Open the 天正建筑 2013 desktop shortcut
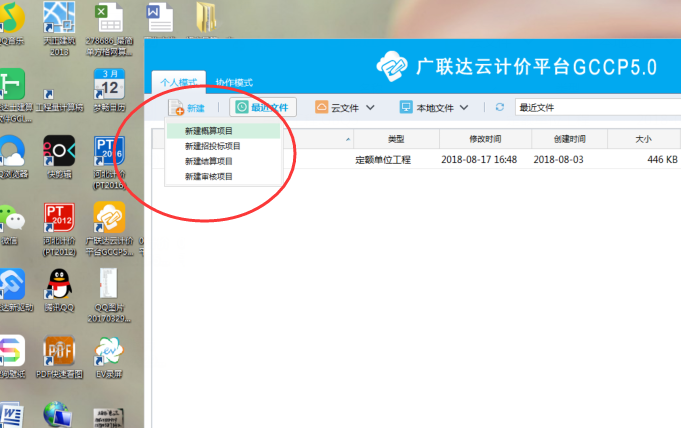Image resolution: width=681 pixels, height=428 pixels. (x=59, y=29)
